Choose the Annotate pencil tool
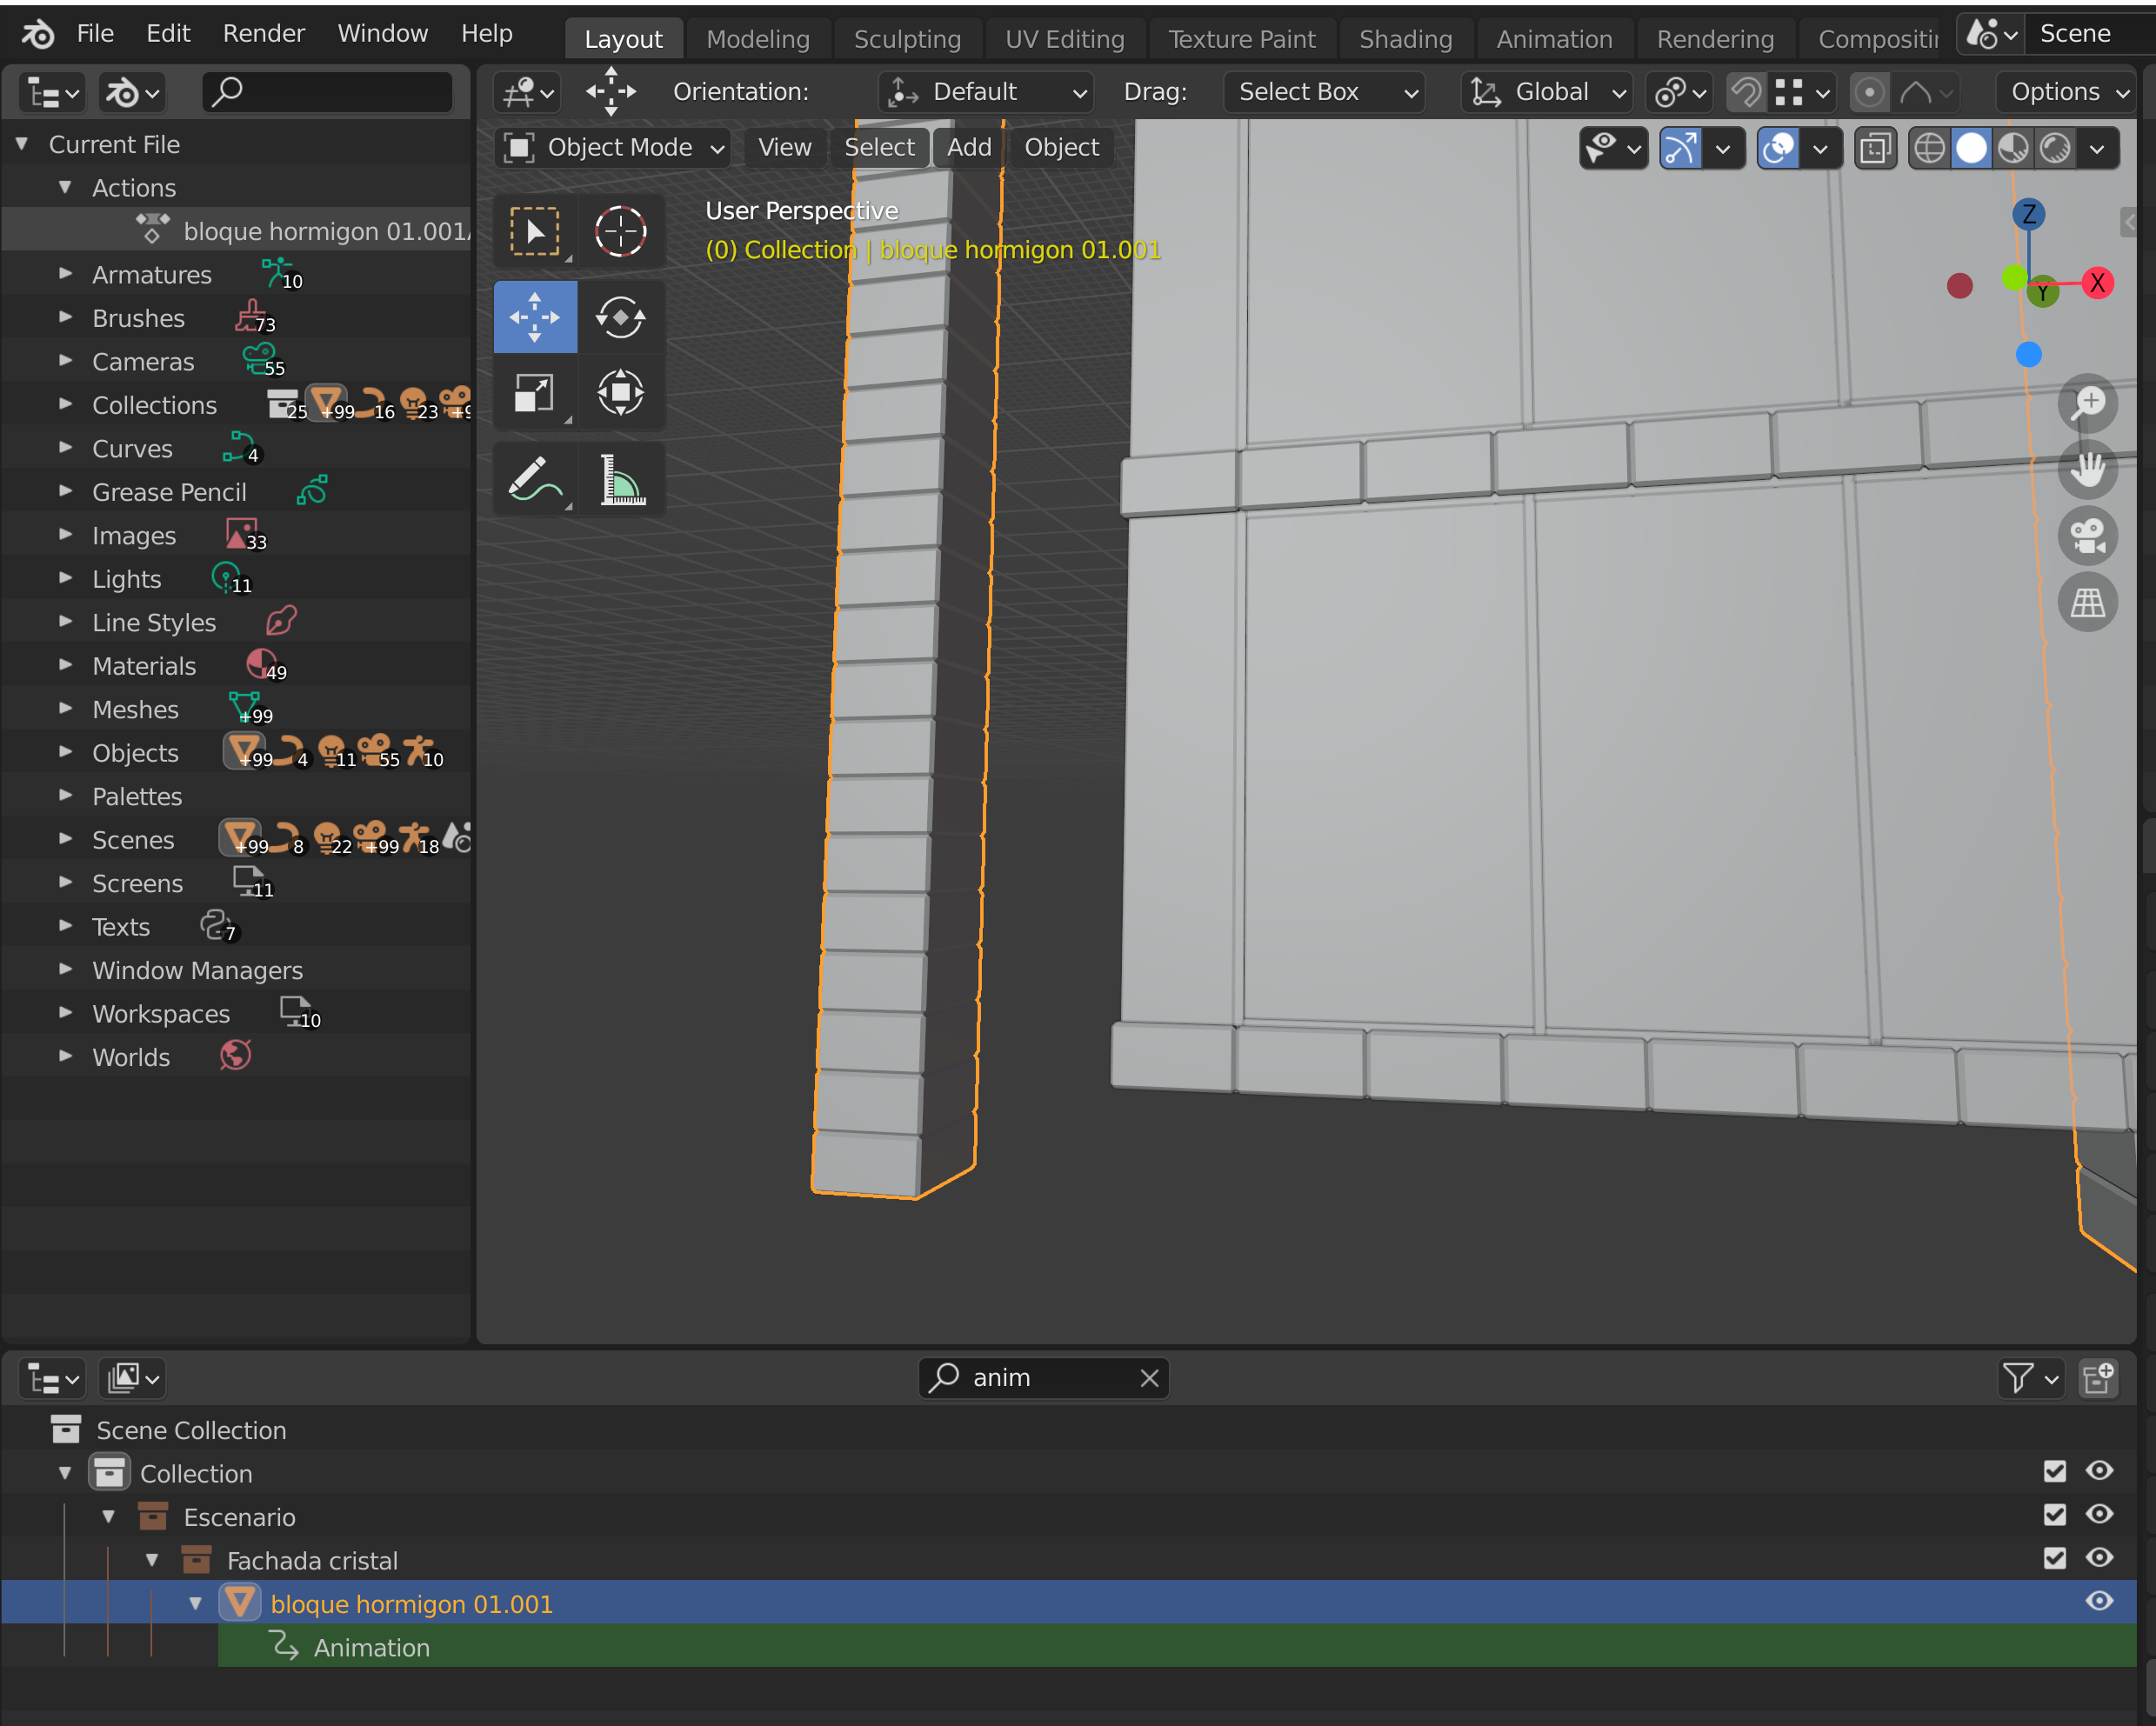The width and height of the screenshot is (2156, 1726). (535, 479)
